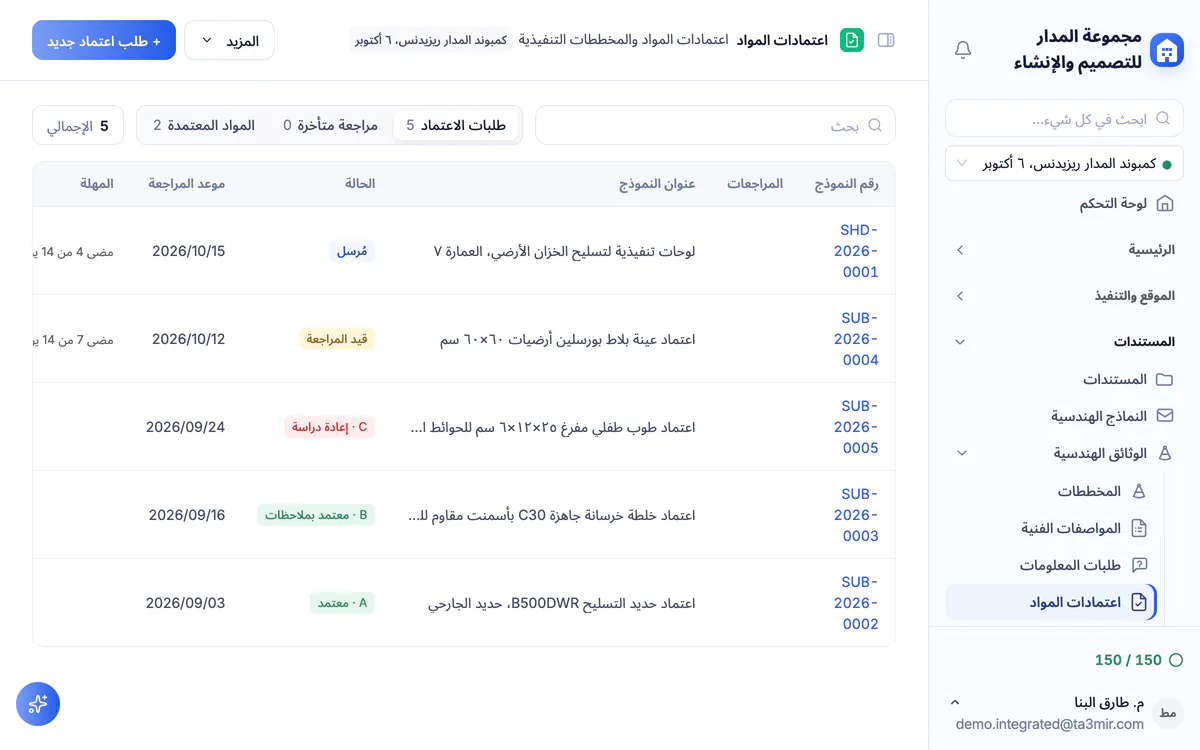Screen dimensions: 1200x750
Task: Toggle the sidebar panel icon in header
Action: point(886,40)
